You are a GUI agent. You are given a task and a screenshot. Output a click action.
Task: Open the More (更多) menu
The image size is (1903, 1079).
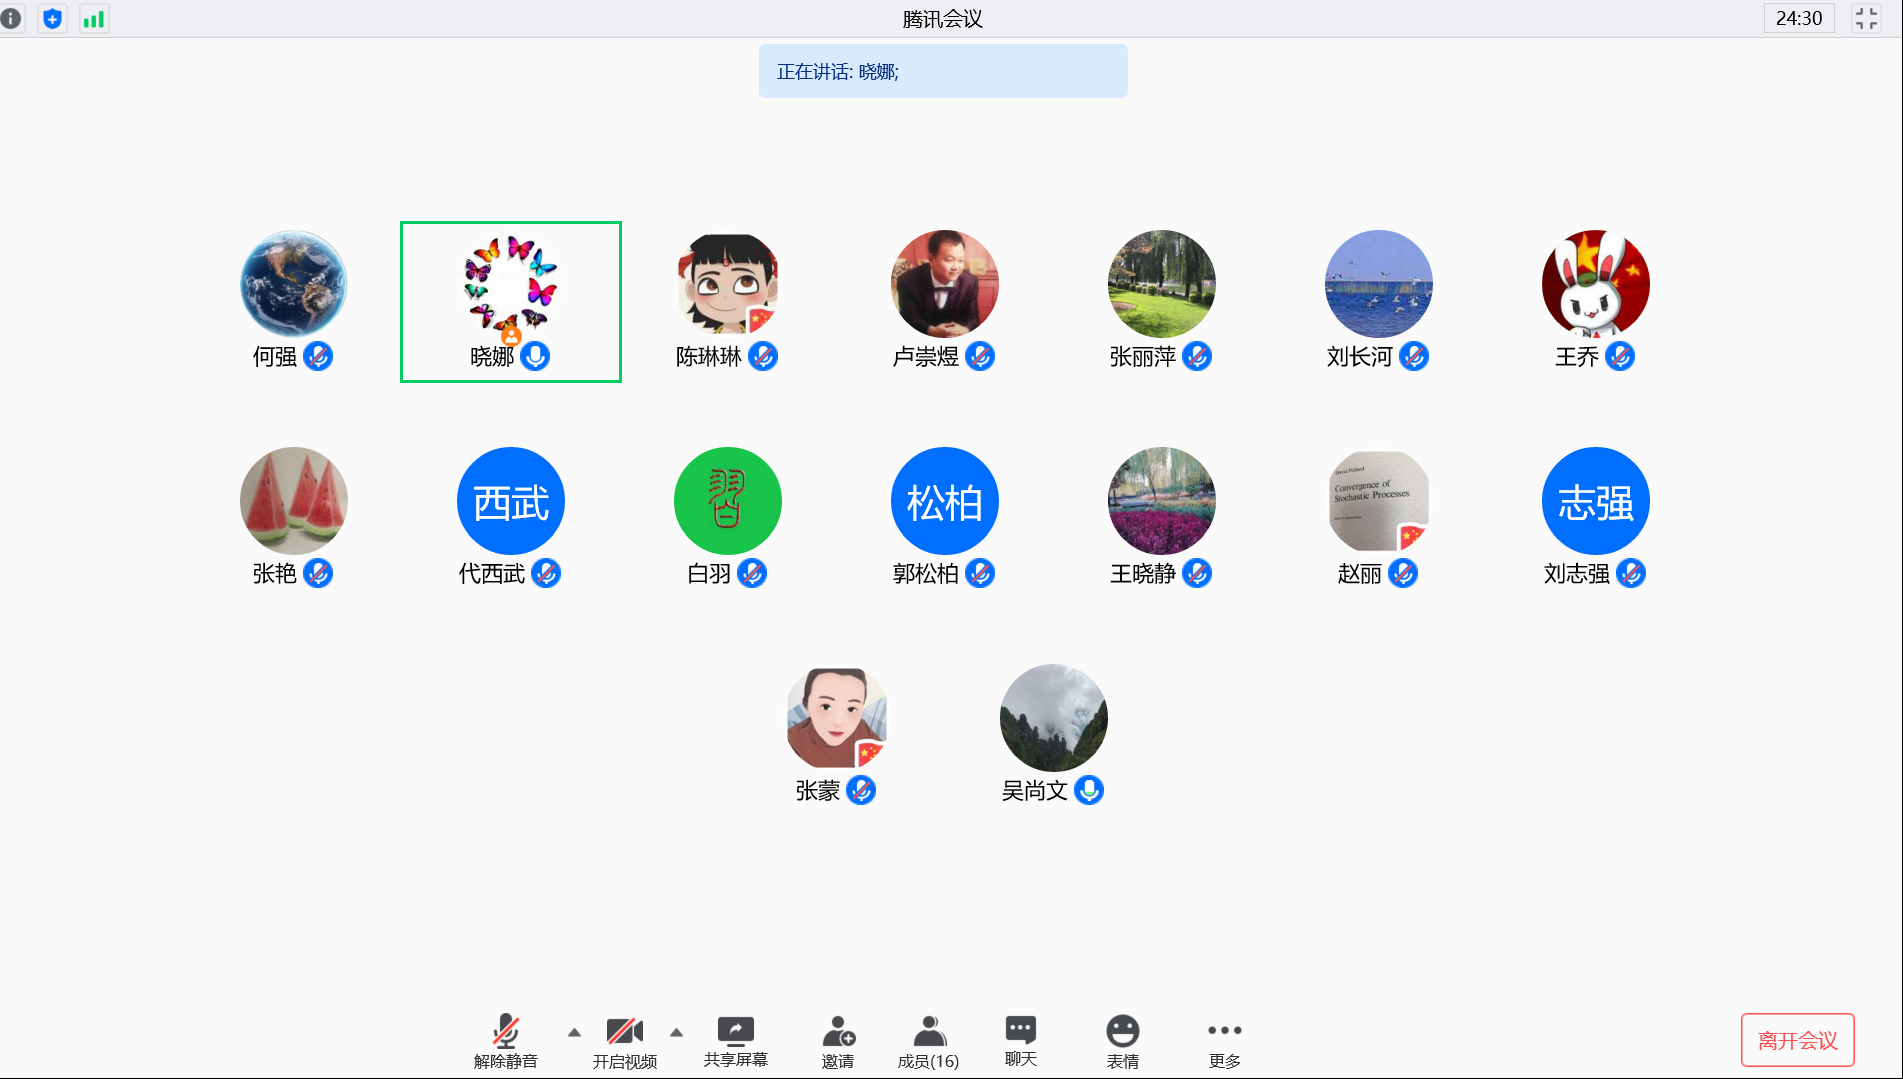pyautogui.click(x=1224, y=1041)
